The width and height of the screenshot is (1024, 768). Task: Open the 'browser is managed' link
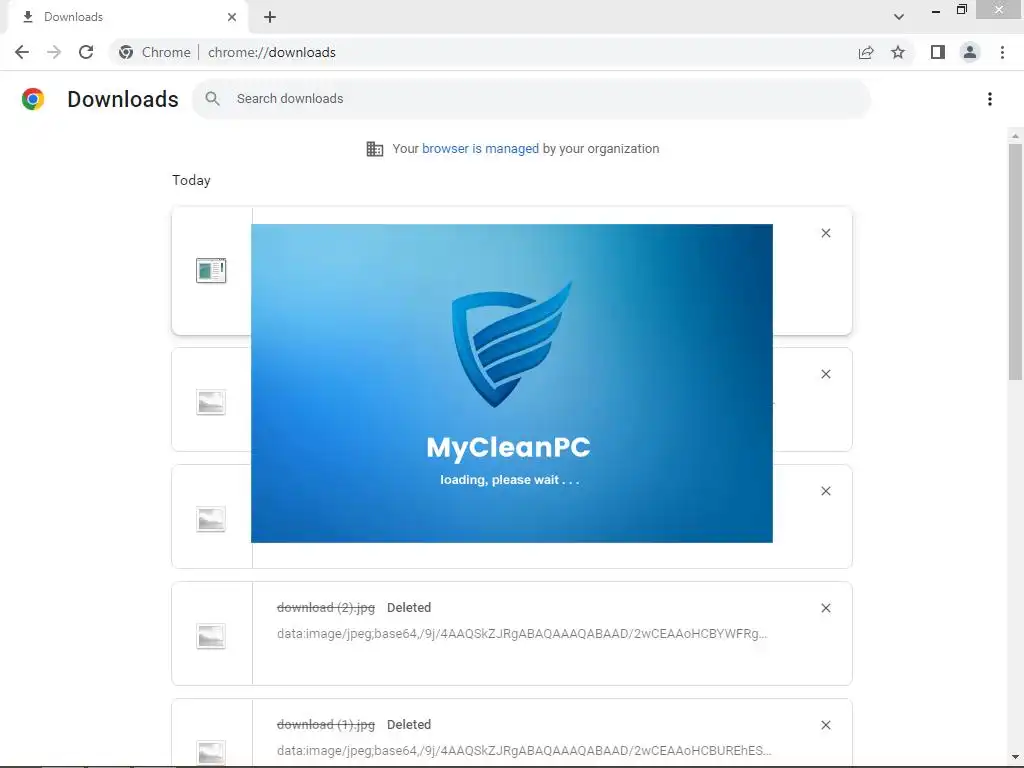(480, 149)
